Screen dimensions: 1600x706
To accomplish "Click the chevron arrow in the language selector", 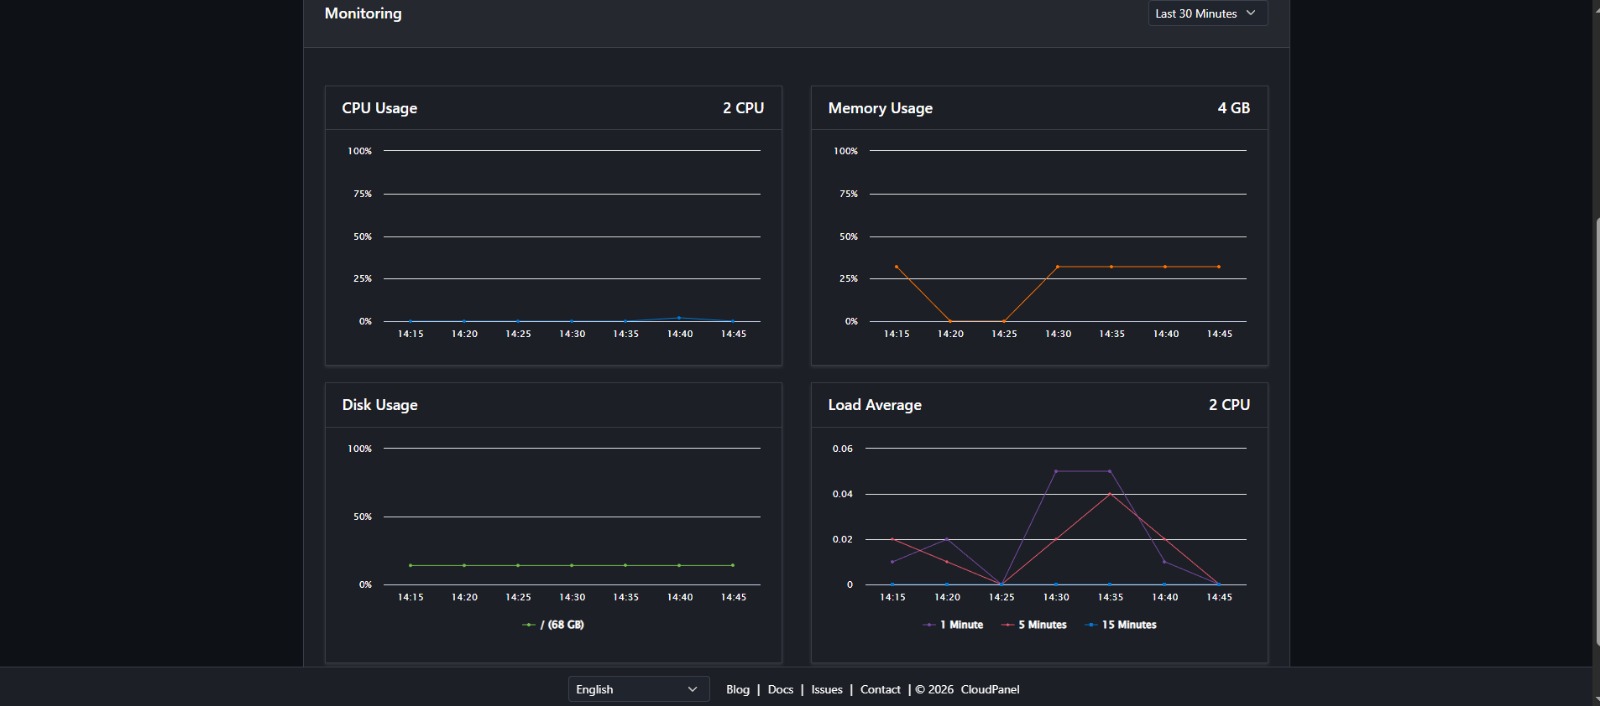I will pos(692,689).
